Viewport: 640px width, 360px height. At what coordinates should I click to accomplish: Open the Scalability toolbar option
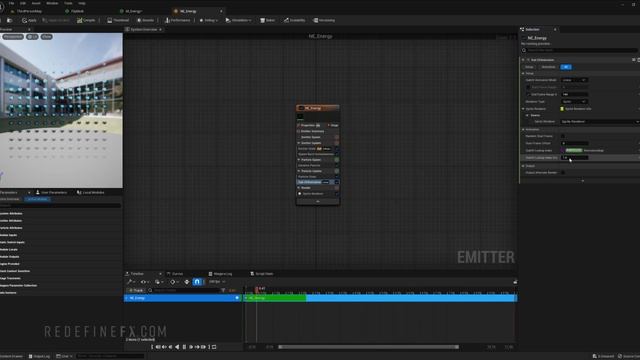pos(294,20)
